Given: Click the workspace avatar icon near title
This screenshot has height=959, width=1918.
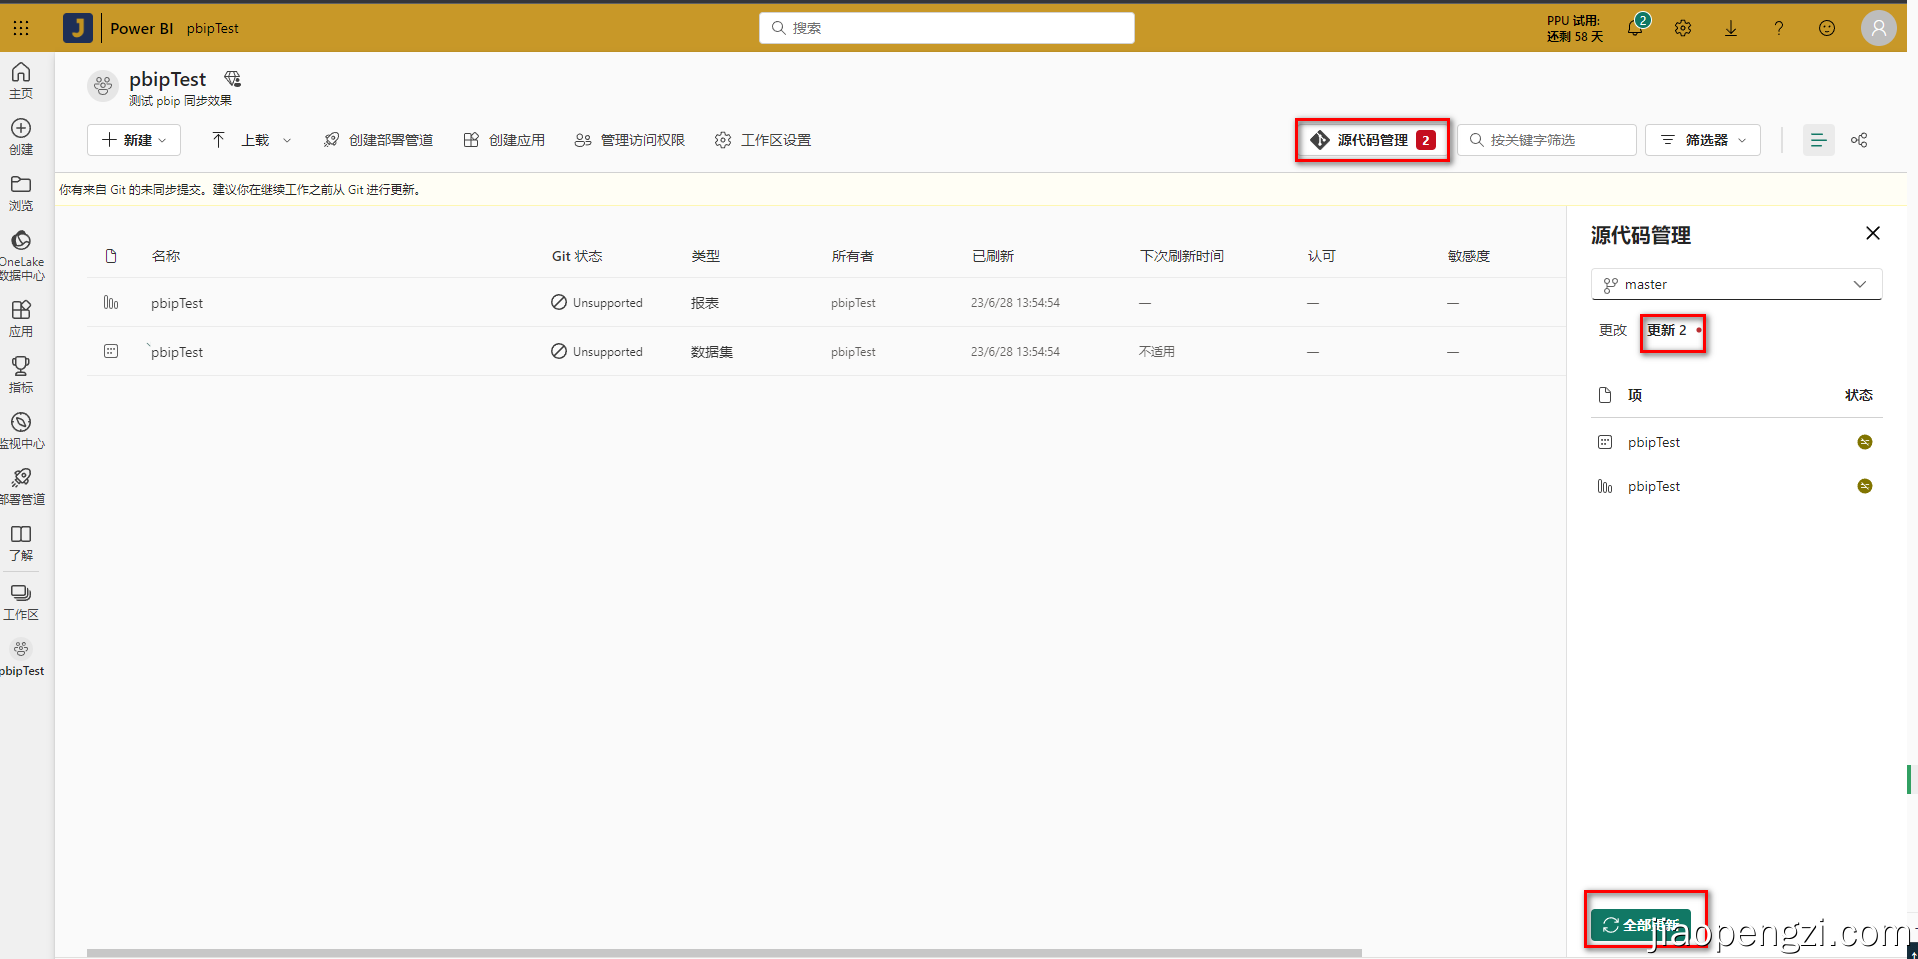Looking at the screenshot, I should pos(103,87).
